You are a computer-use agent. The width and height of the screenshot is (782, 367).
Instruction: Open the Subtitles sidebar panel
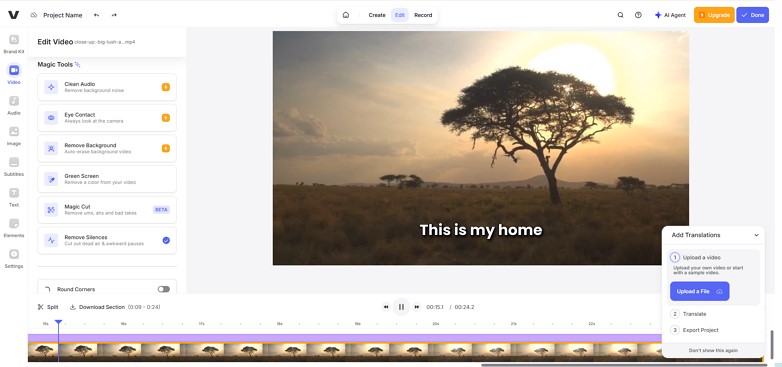(14, 166)
